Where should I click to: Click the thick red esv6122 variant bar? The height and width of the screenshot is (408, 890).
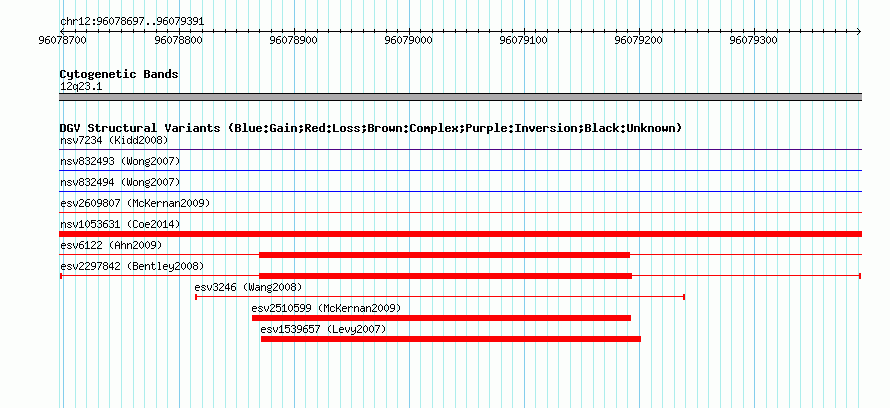pyautogui.click(x=444, y=255)
